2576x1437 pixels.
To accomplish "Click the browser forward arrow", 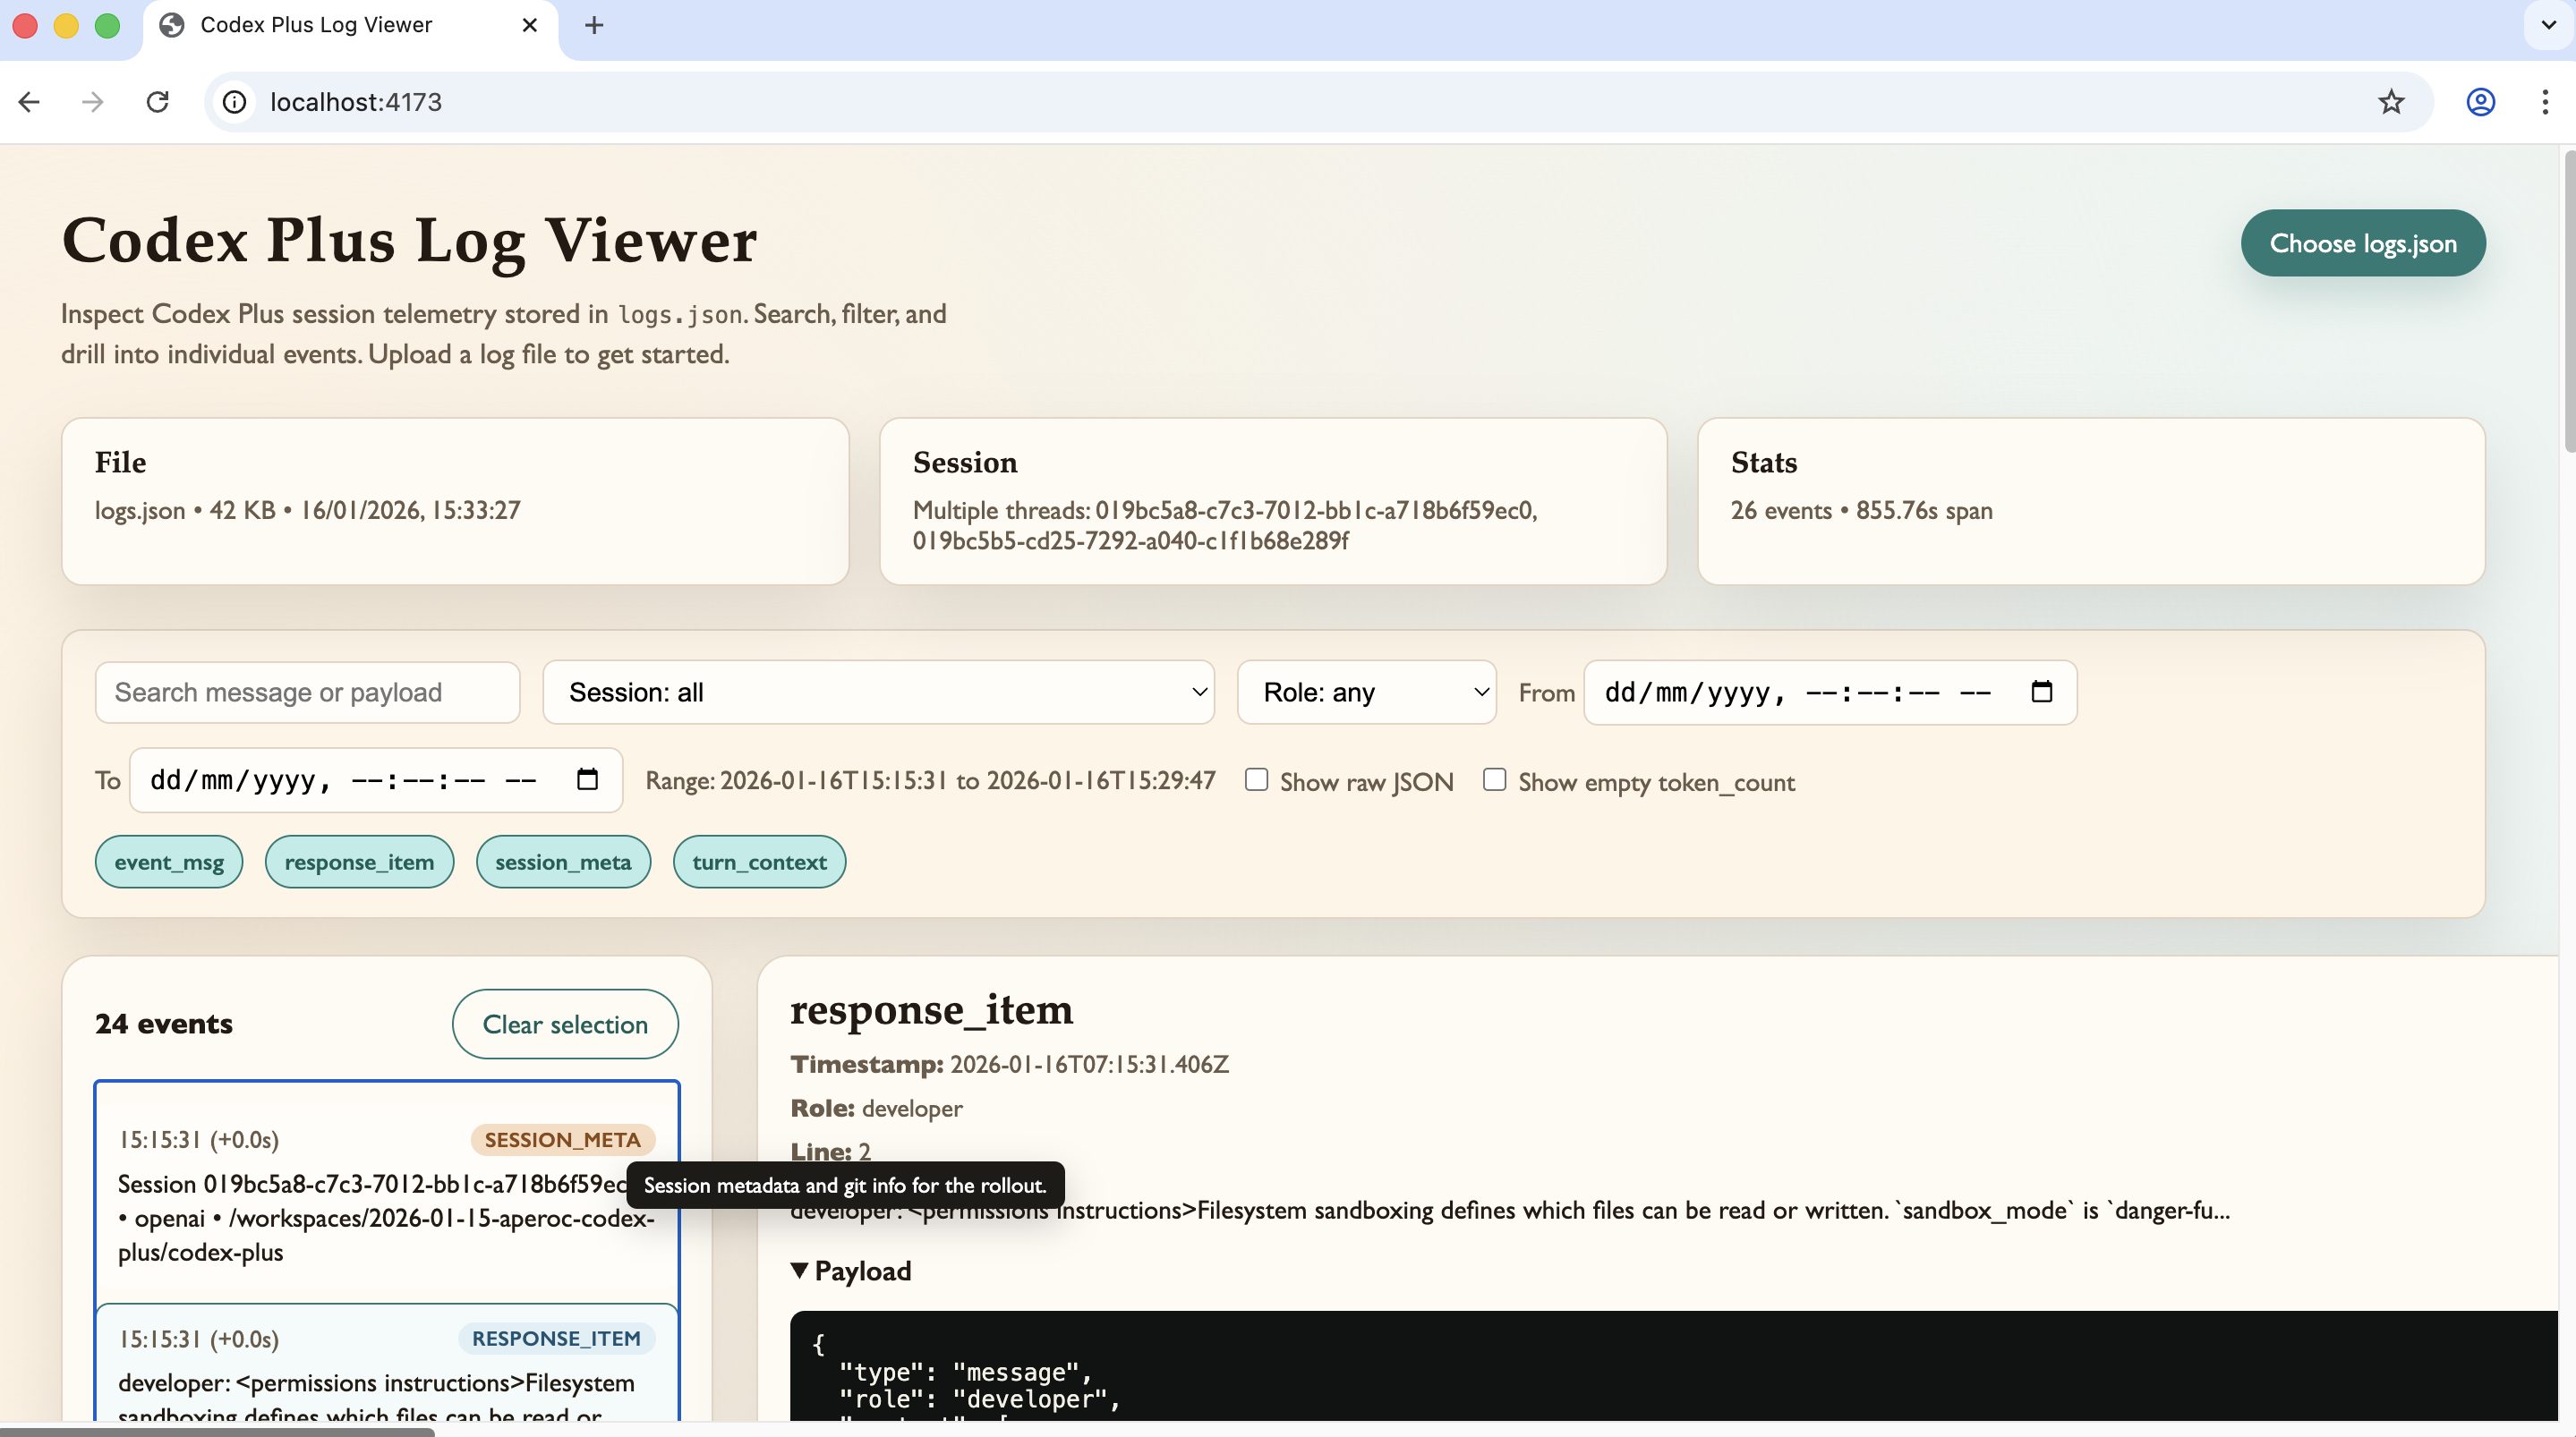I will [92, 102].
